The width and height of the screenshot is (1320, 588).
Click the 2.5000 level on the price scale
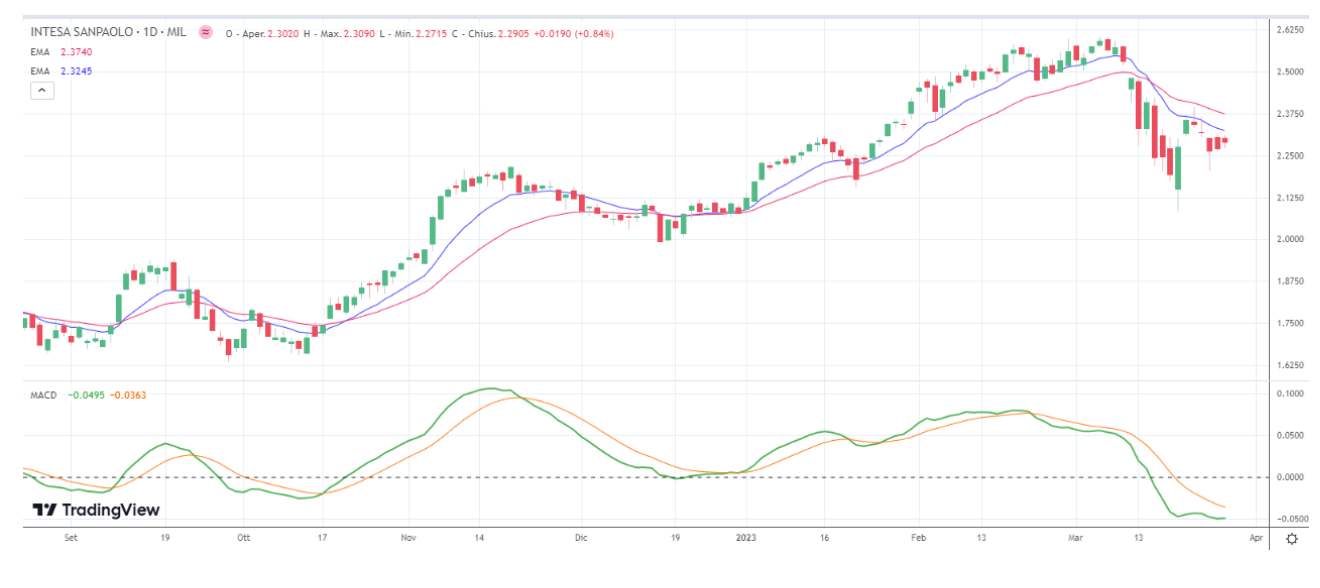point(1292,72)
